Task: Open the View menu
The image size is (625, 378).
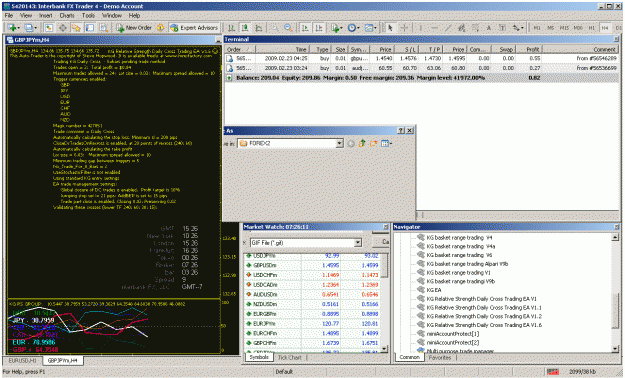Action: click(x=26, y=16)
